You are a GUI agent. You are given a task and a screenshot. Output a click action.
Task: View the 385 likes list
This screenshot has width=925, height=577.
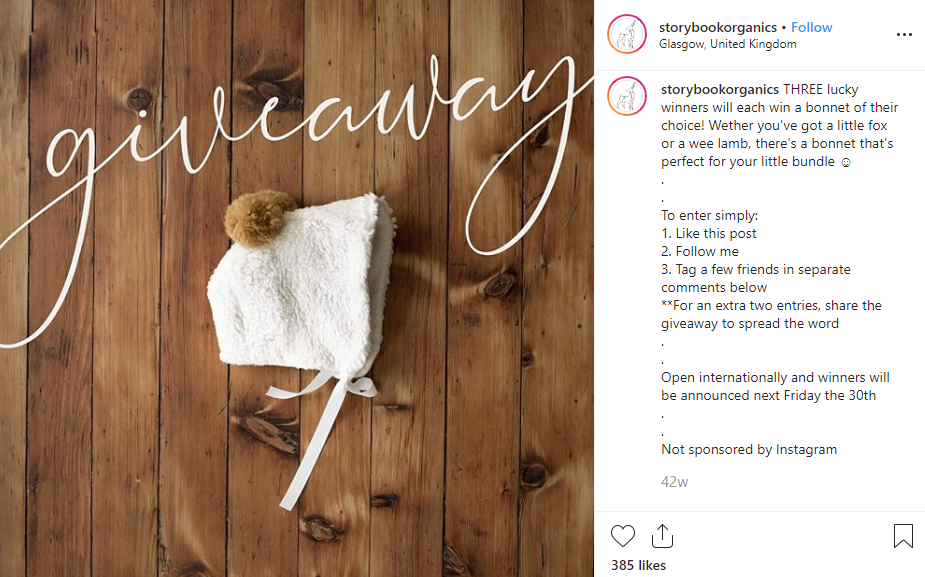coord(638,565)
